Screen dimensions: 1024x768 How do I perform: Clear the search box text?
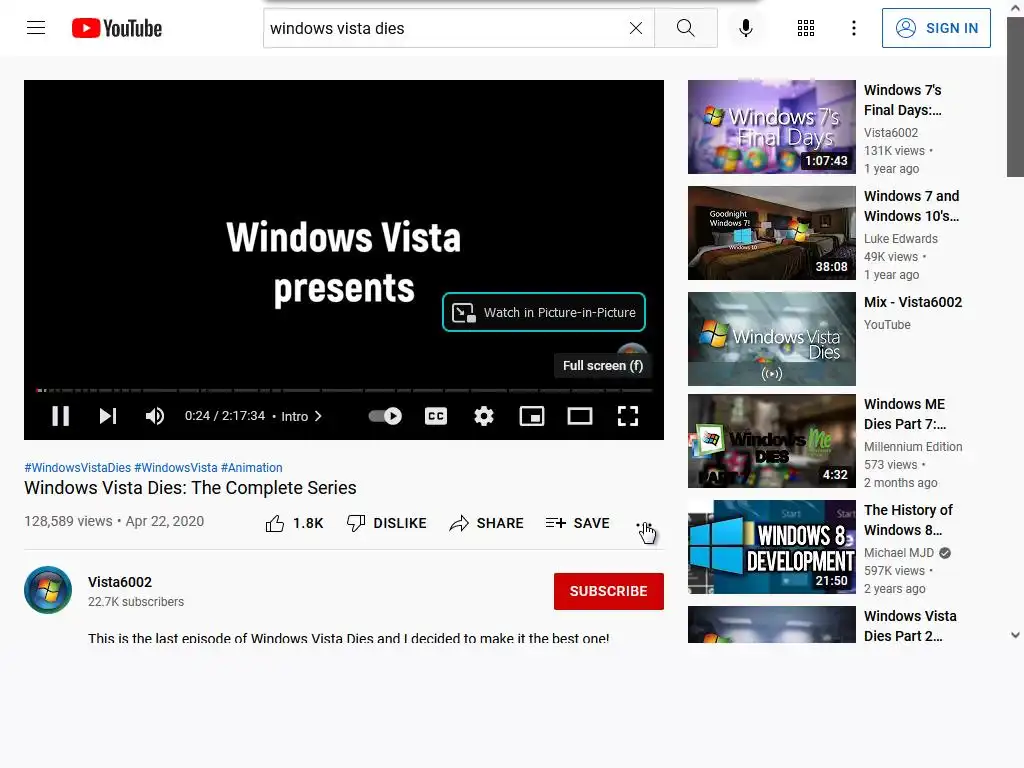coord(635,28)
